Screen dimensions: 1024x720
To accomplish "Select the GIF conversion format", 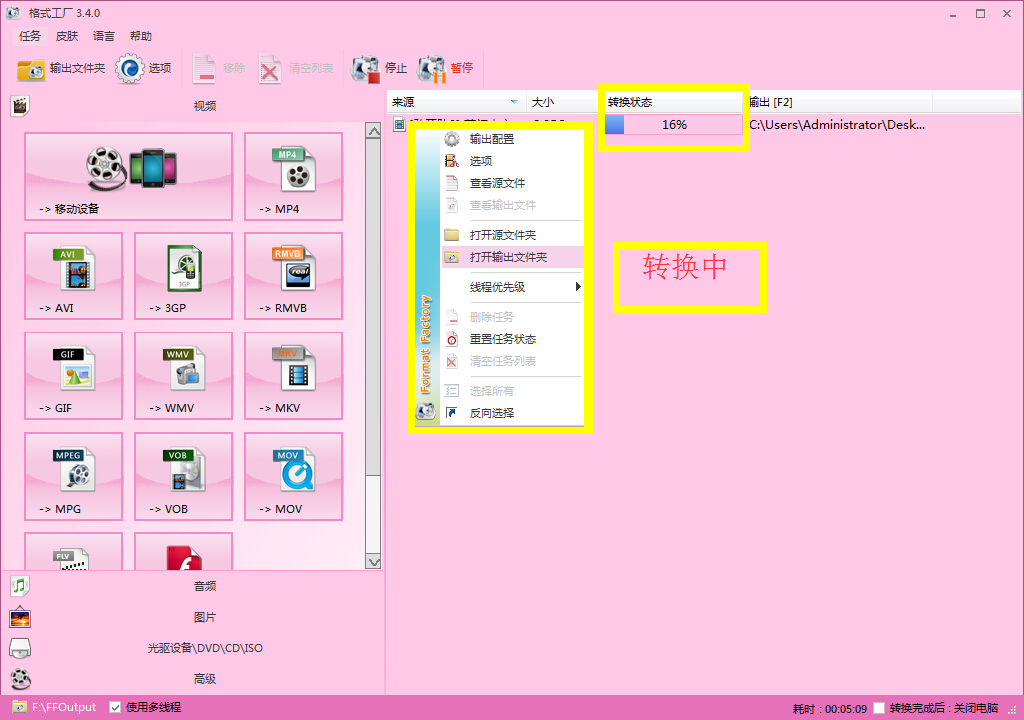I will coord(73,376).
